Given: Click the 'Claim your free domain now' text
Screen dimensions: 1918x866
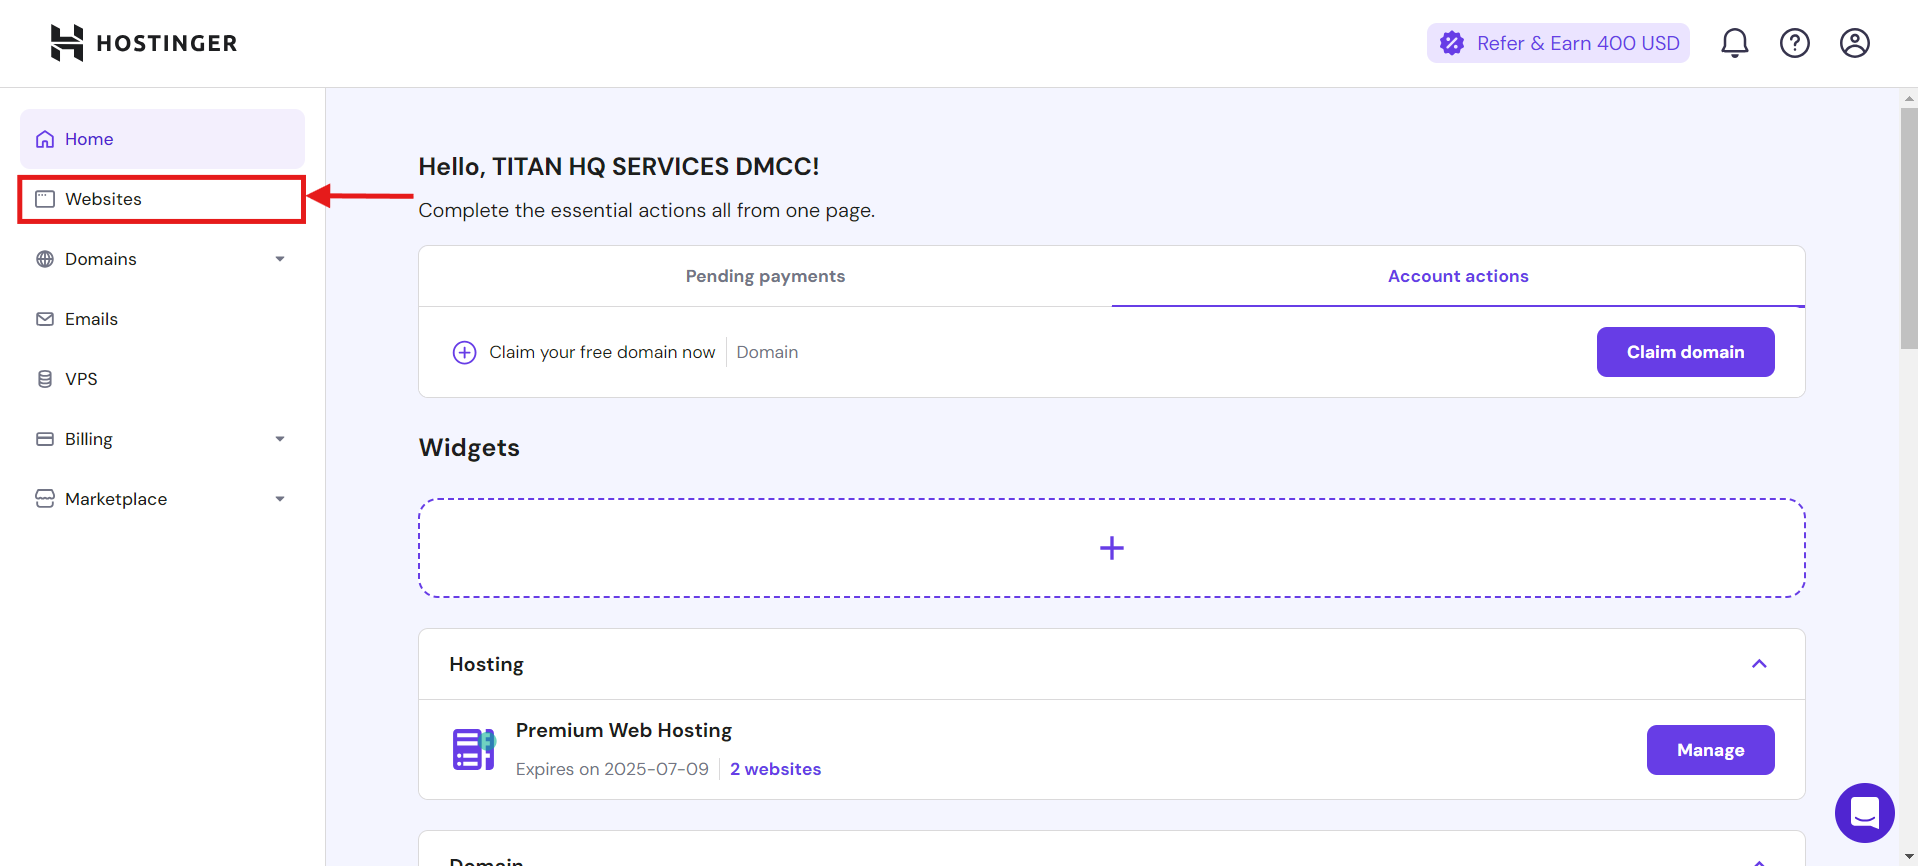Looking at the screenshot, I should point(602,352).
